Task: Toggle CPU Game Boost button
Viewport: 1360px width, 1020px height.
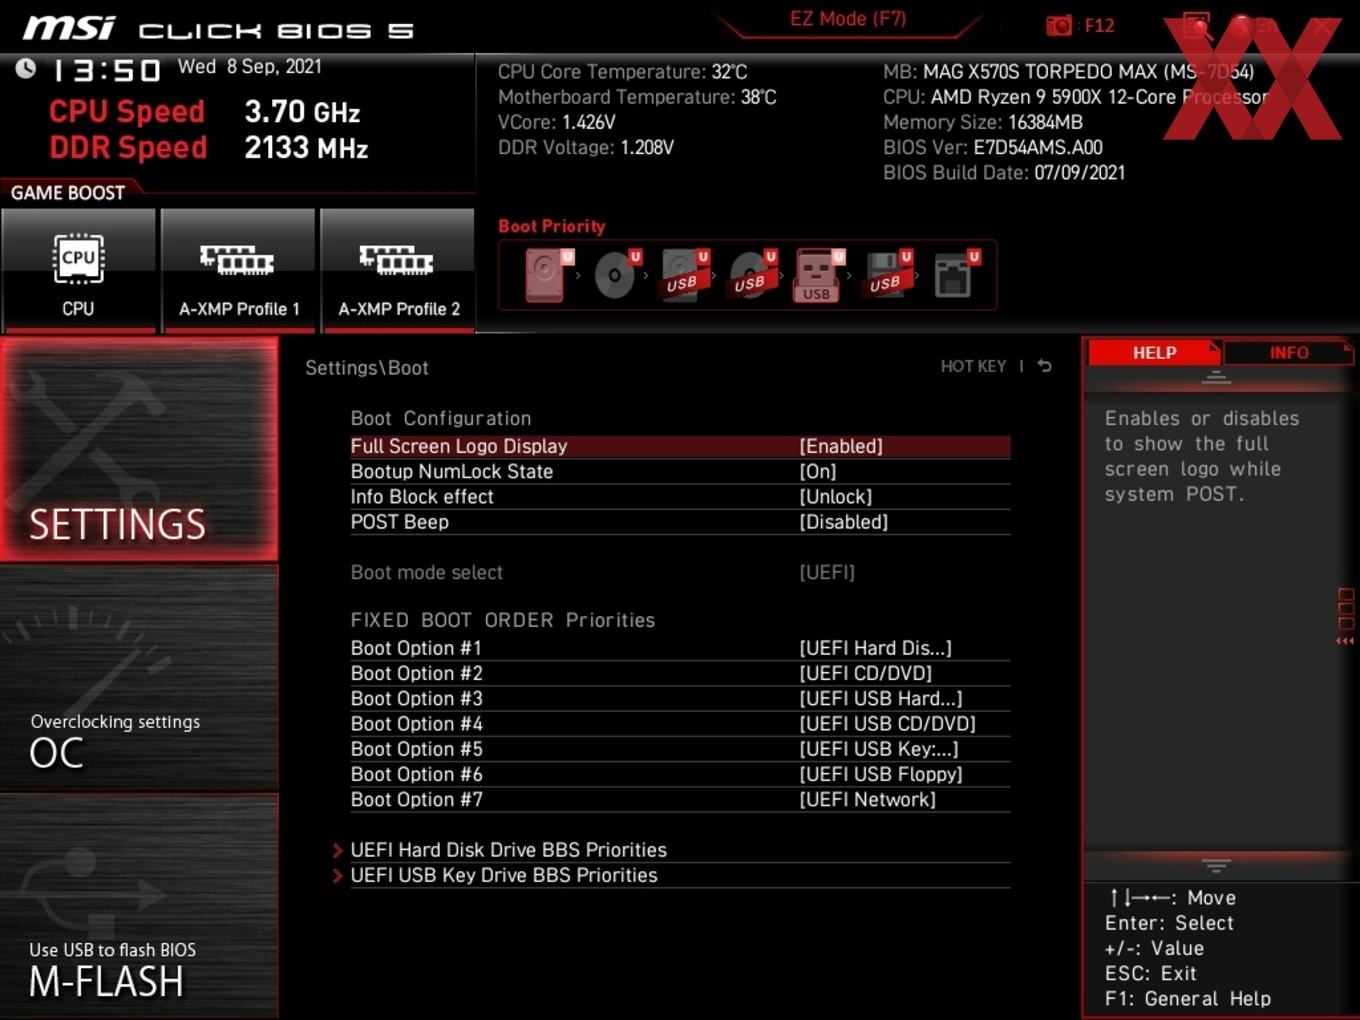Action: click(x=79, y=270)
